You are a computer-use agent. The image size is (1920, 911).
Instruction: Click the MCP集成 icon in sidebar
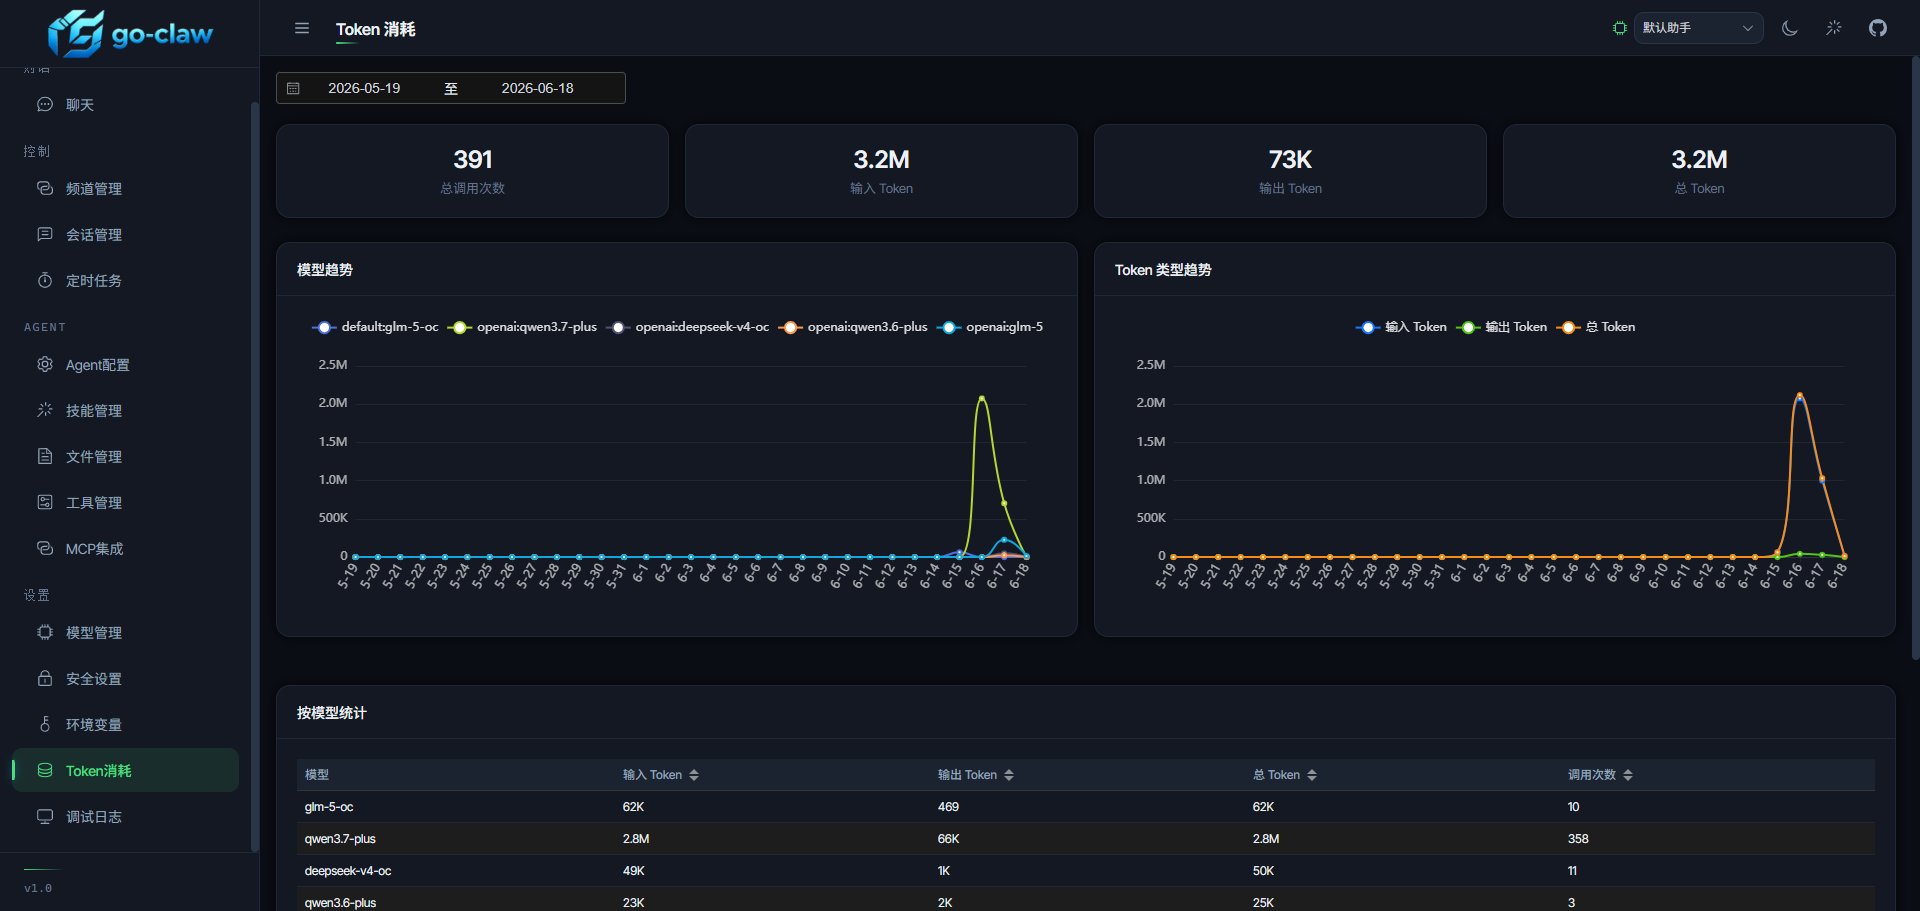coord(45,548)
